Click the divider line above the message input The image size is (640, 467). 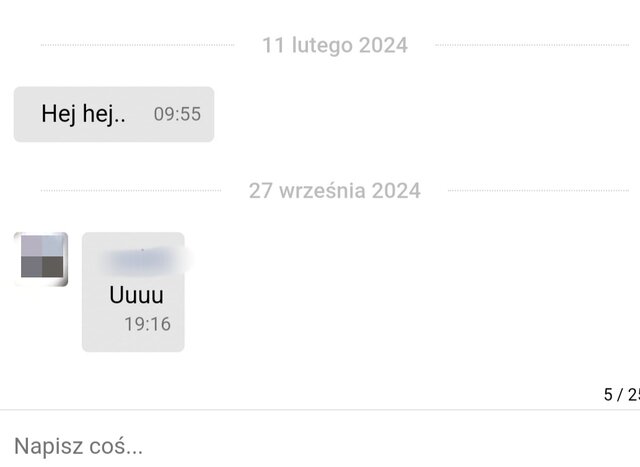pos(320,409)
